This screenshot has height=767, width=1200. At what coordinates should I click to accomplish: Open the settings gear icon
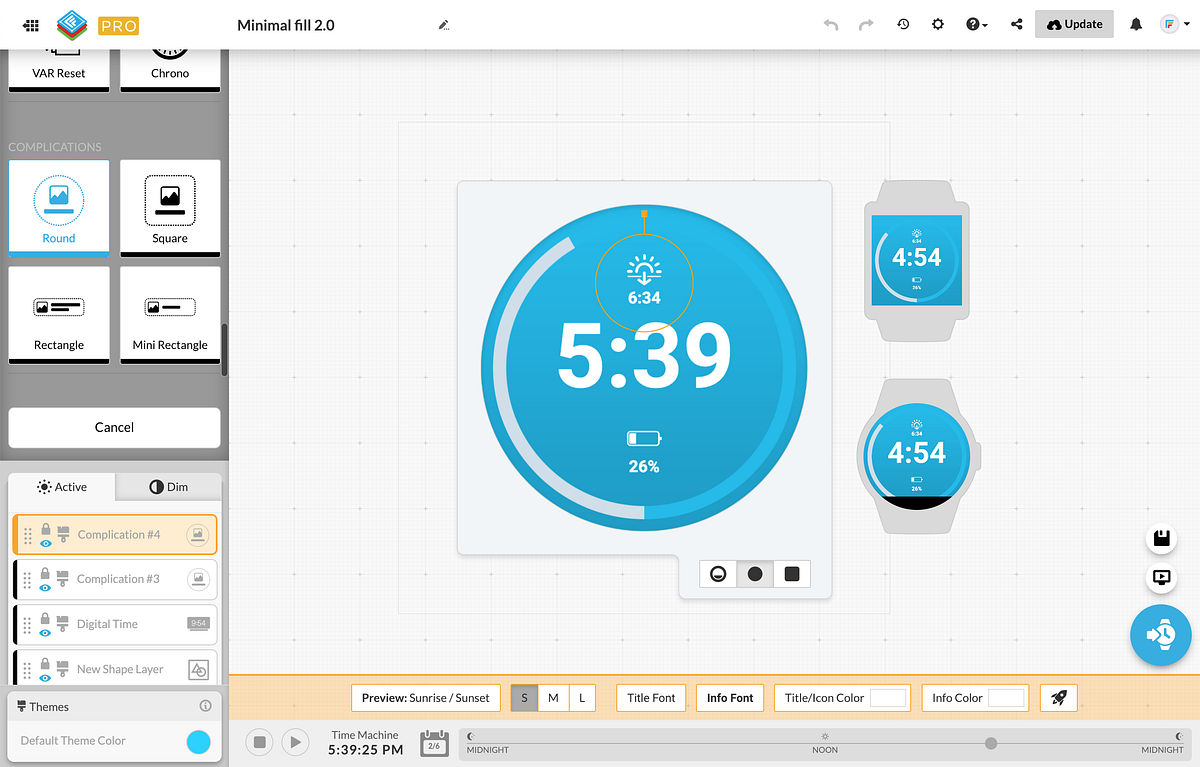[x=938, y=24]
